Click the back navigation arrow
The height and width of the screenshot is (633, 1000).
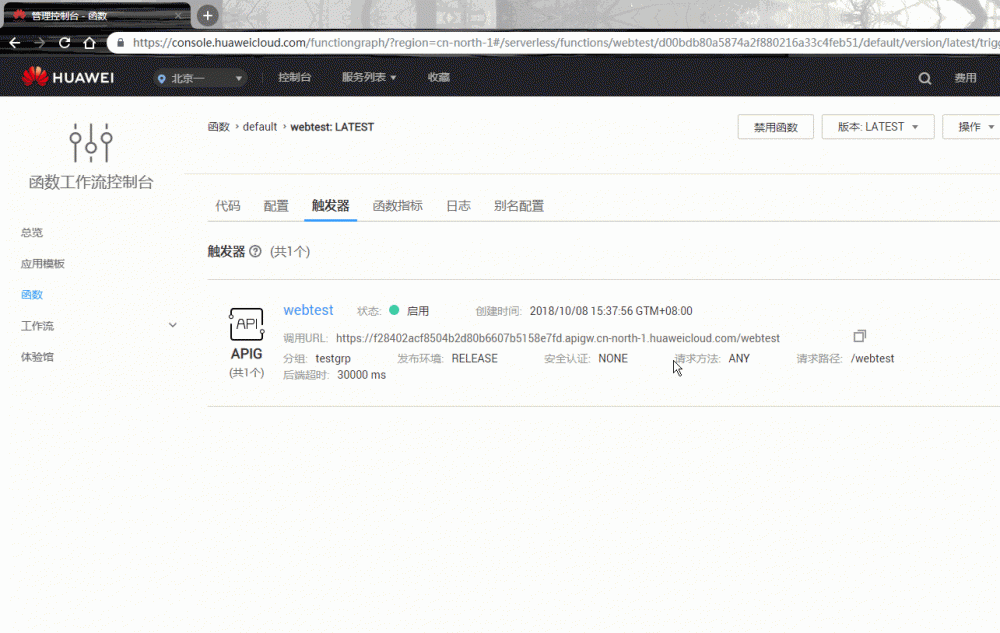click(14, 44)
